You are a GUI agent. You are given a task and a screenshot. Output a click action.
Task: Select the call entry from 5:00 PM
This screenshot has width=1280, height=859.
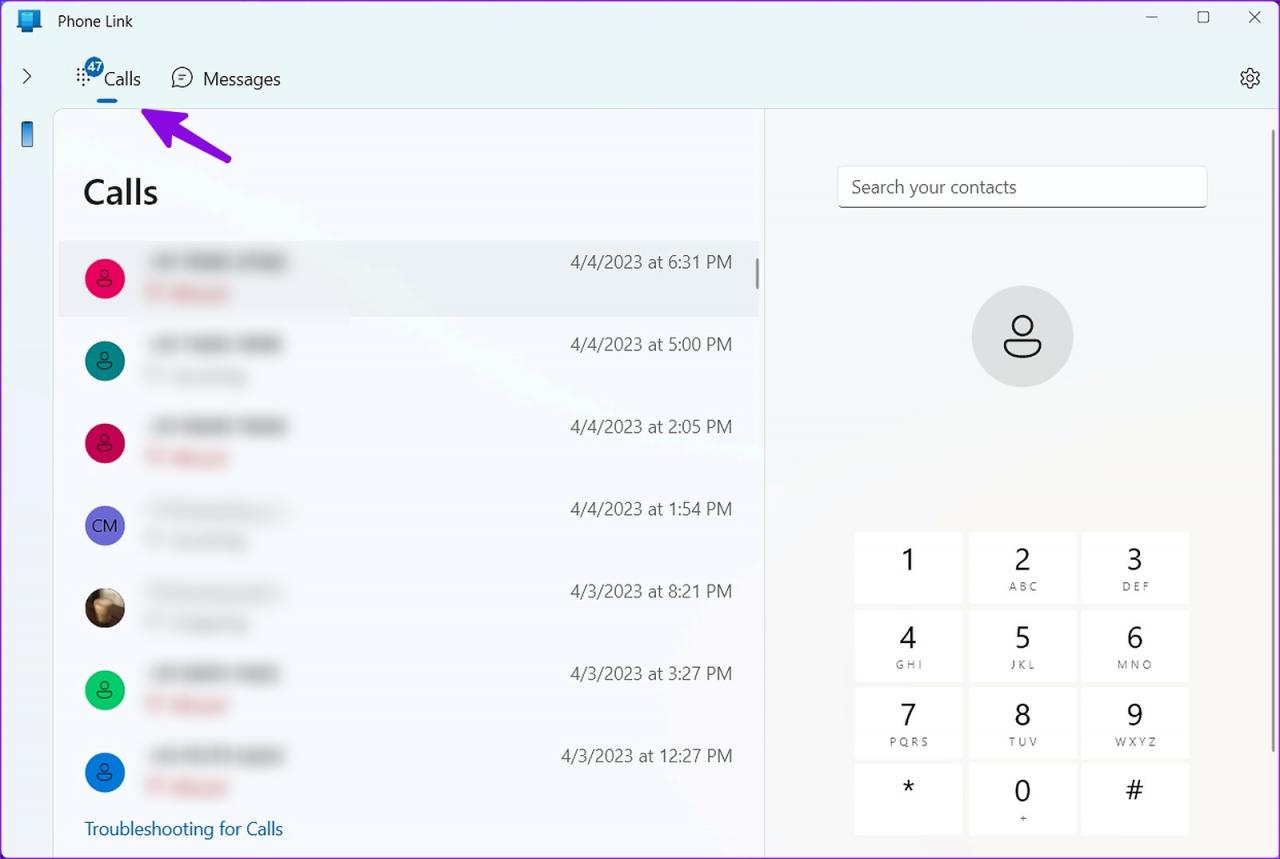(408, 360)
